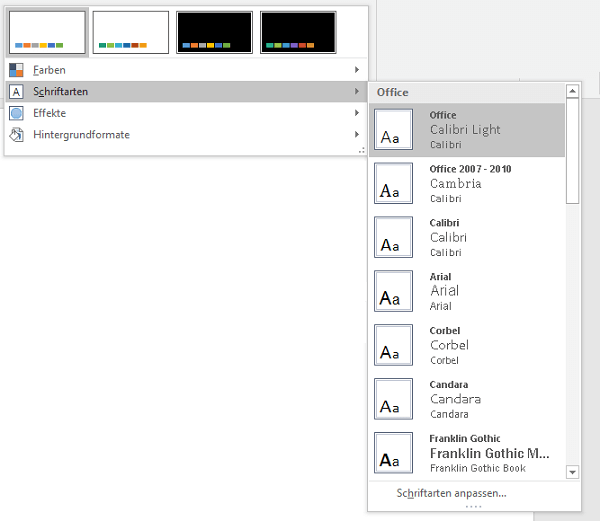Click the font list scroll down arrow

click(572, 472)
